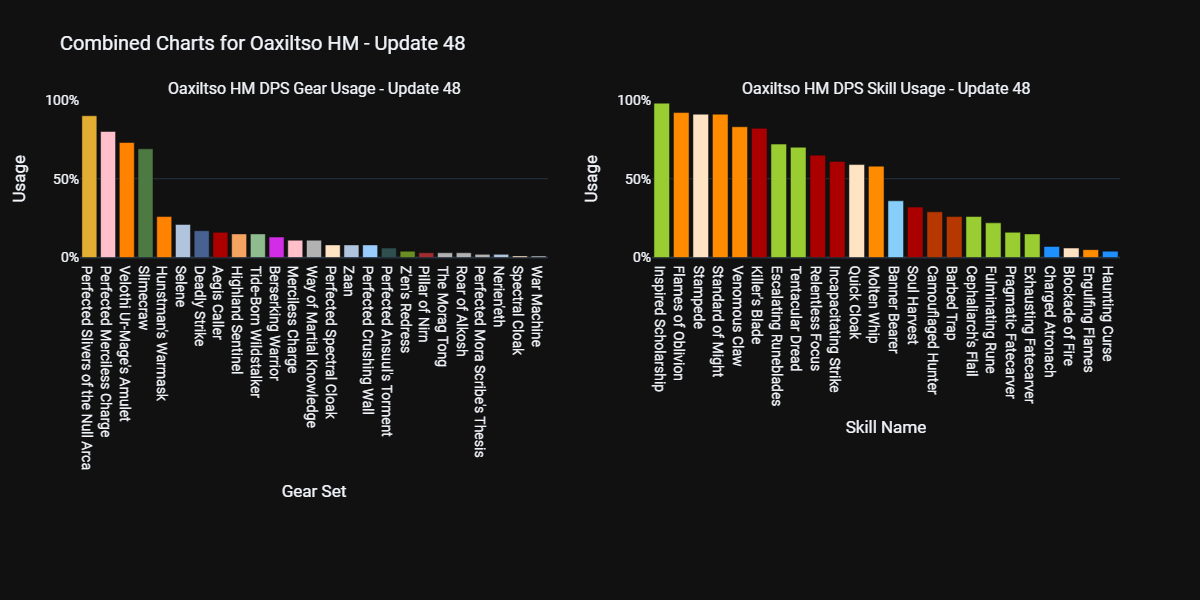Click the Standard of Might bar

tap(720, 186)
